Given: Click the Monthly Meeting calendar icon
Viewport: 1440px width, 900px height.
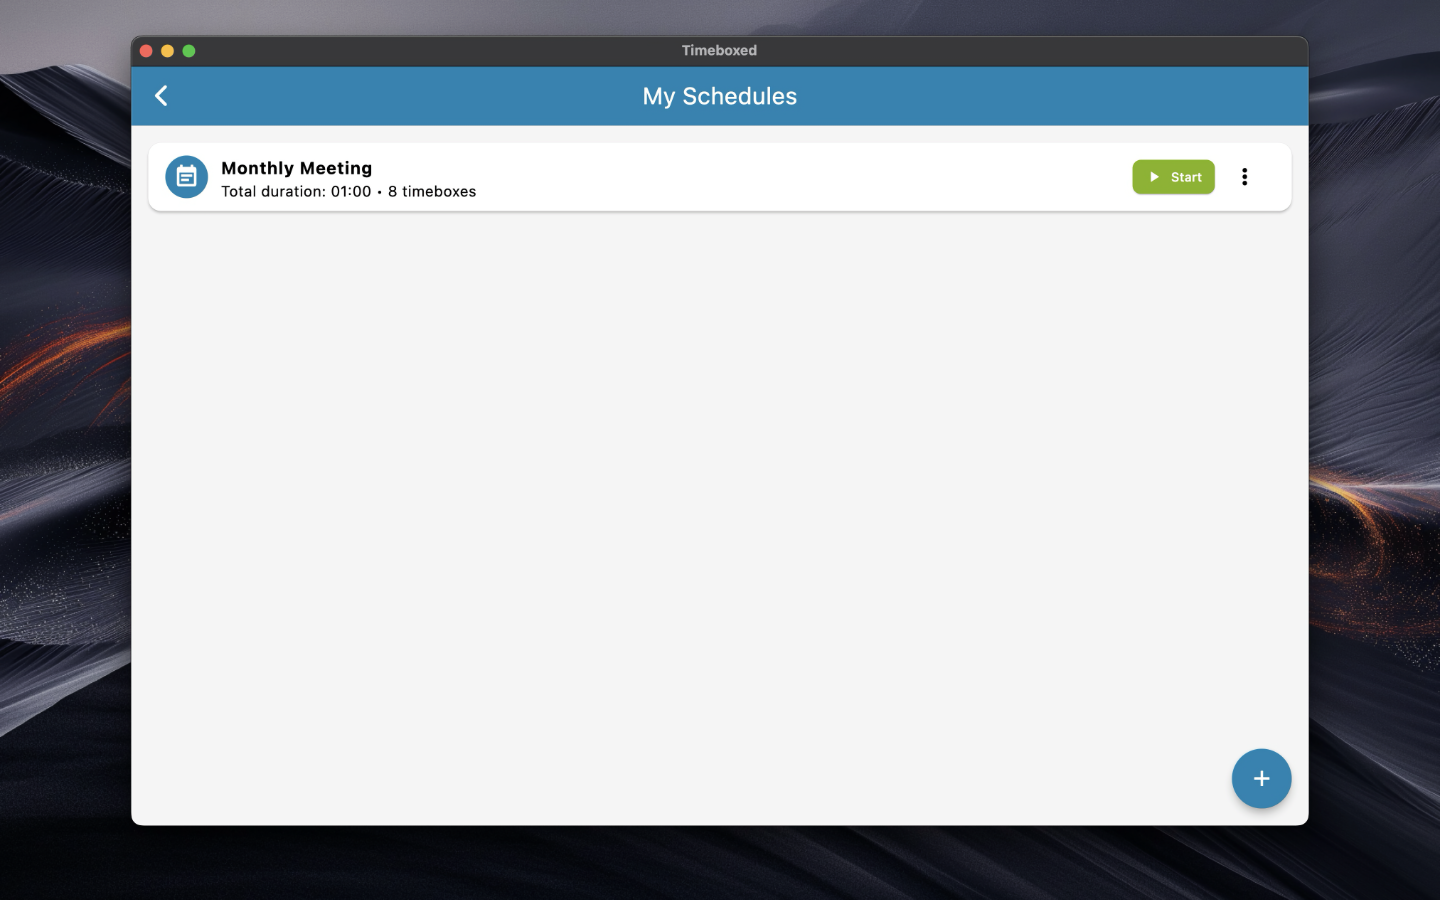Looking at the screenshot, I should coord(186,177).
